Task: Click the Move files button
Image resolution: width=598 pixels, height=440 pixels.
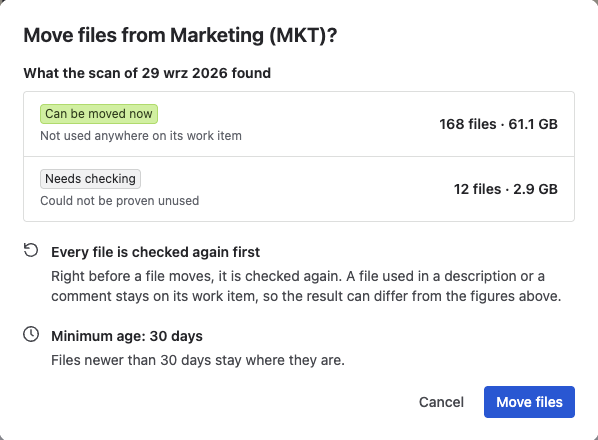Action: click(529, 402)
